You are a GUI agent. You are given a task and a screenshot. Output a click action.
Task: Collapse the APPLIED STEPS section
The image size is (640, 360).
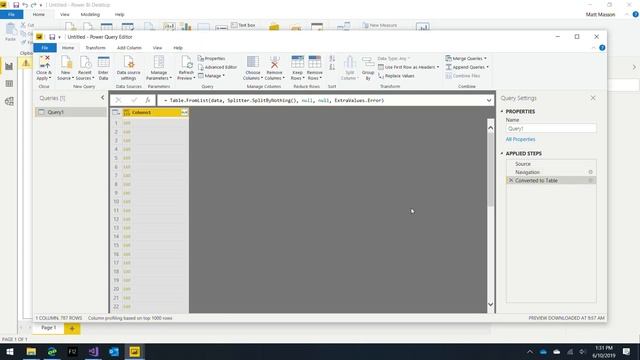click(502, 153)
